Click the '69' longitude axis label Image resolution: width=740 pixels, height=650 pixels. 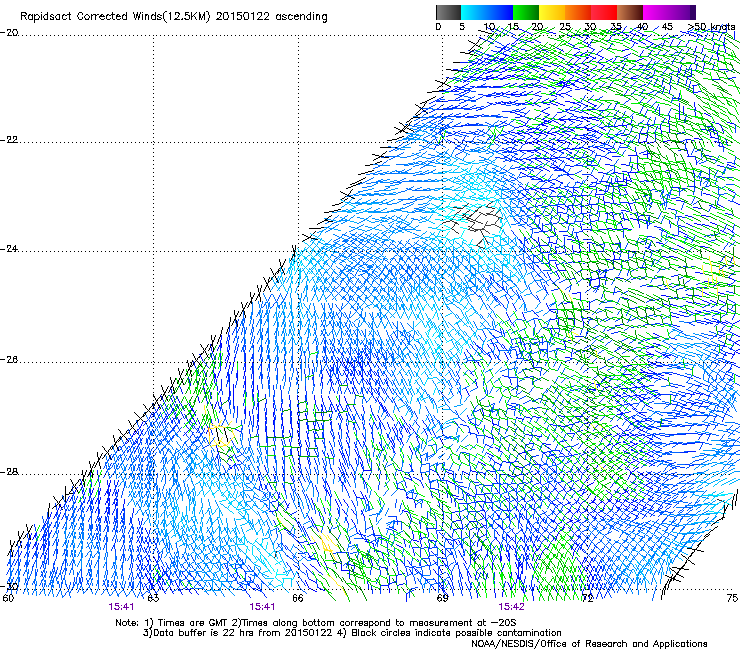coord(442,598)
